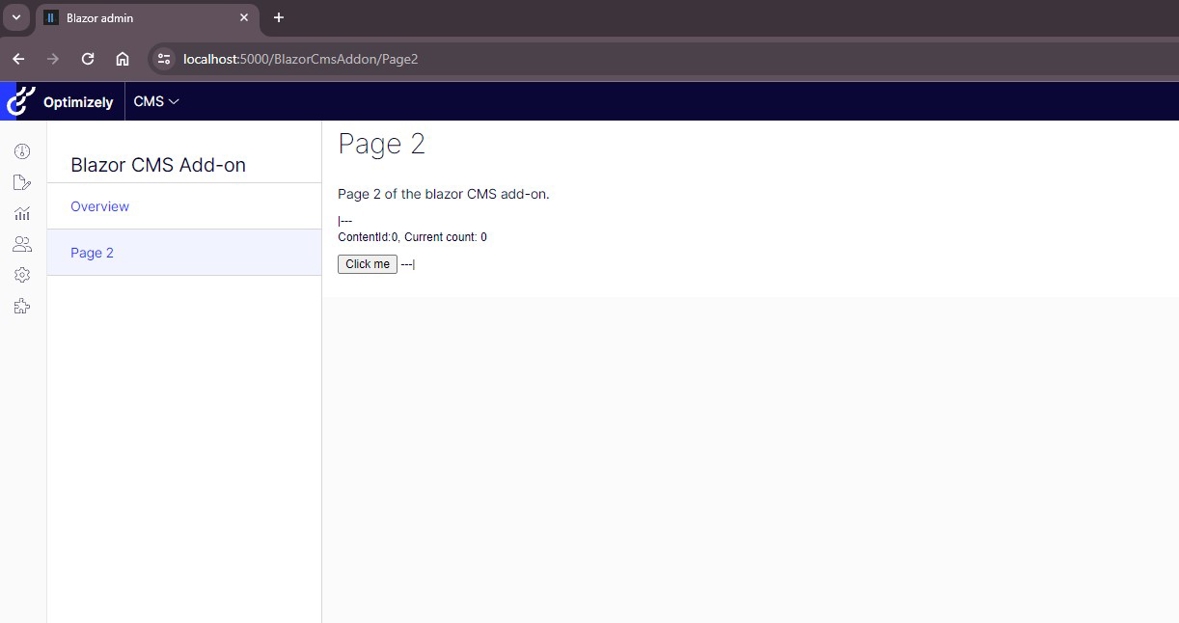The height and width of the screenshot is (623, 1179).
Task: Open the Reports analytics chart icon
Action: coord(22,213)
